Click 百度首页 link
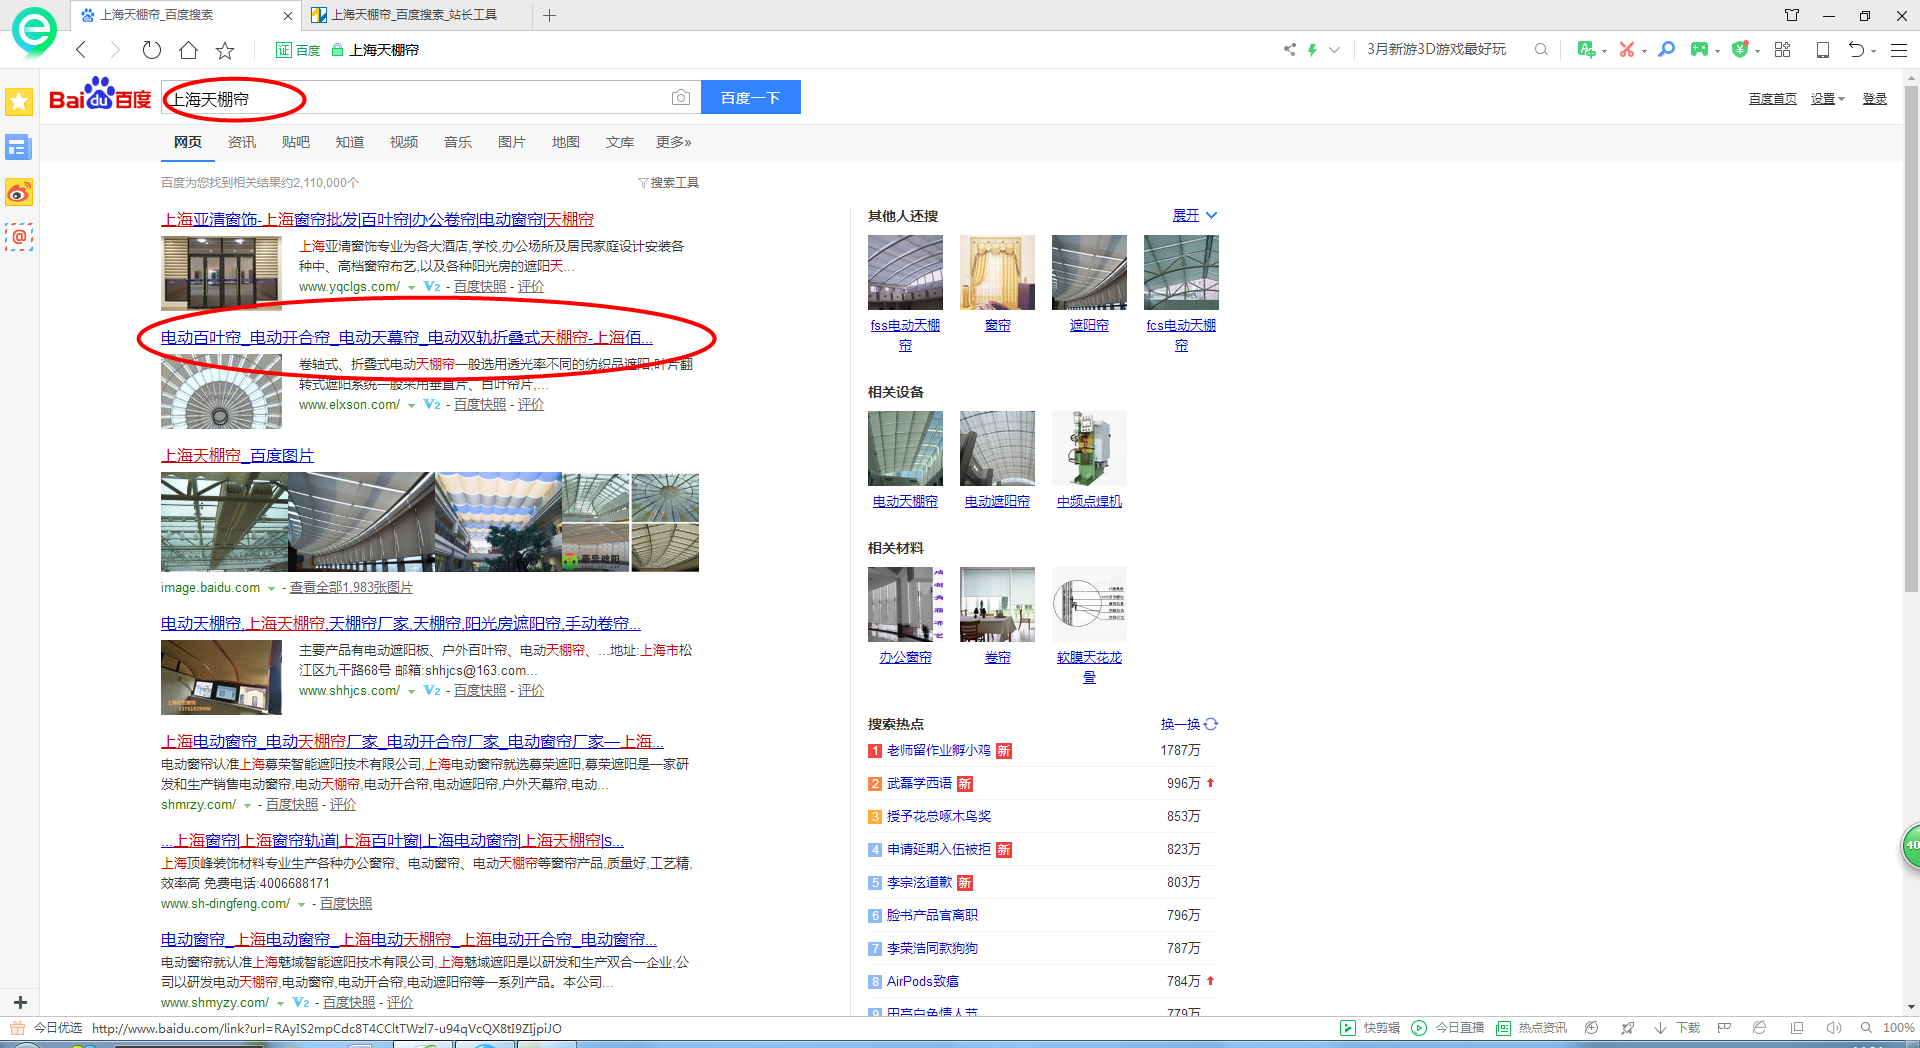1920x1048 pixels. (x=1773, y=99)
